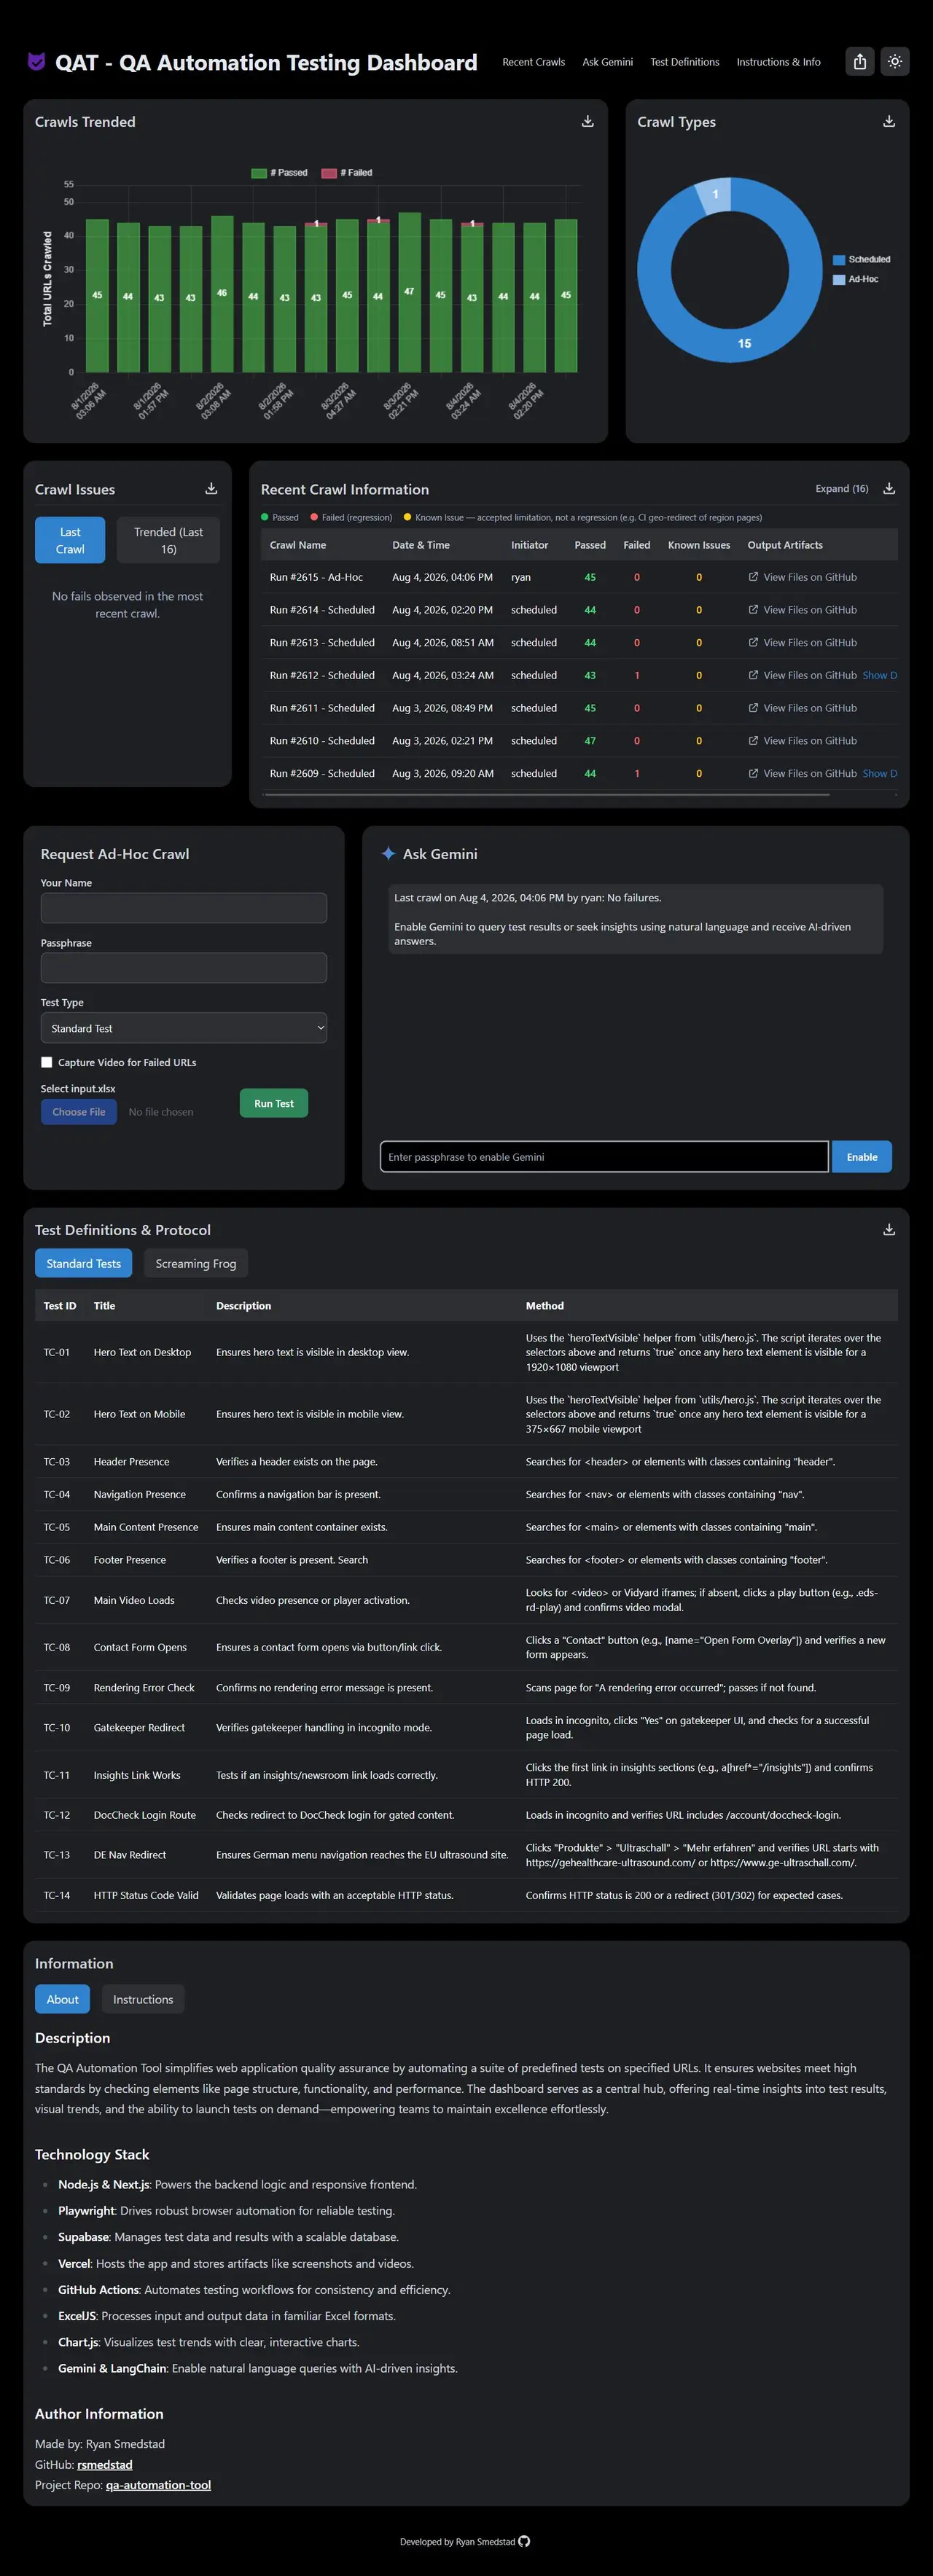Viewport: 933px width, 2576px height.
Task: Download Test Definitions & Protocol
Action: (x=889, y=1230)
